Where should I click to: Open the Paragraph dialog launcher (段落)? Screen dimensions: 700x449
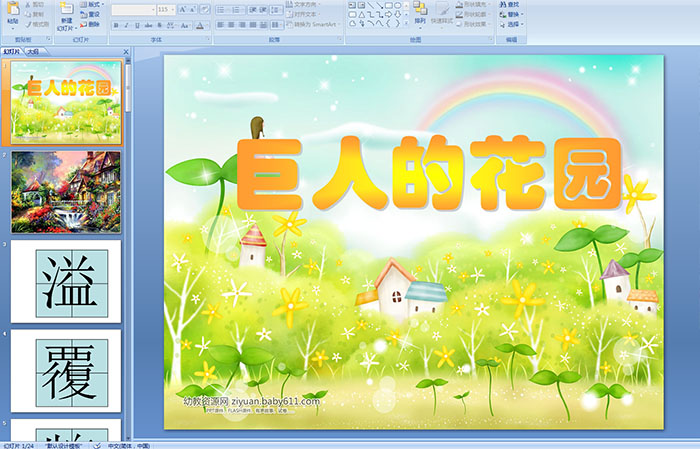pos(340,39)
